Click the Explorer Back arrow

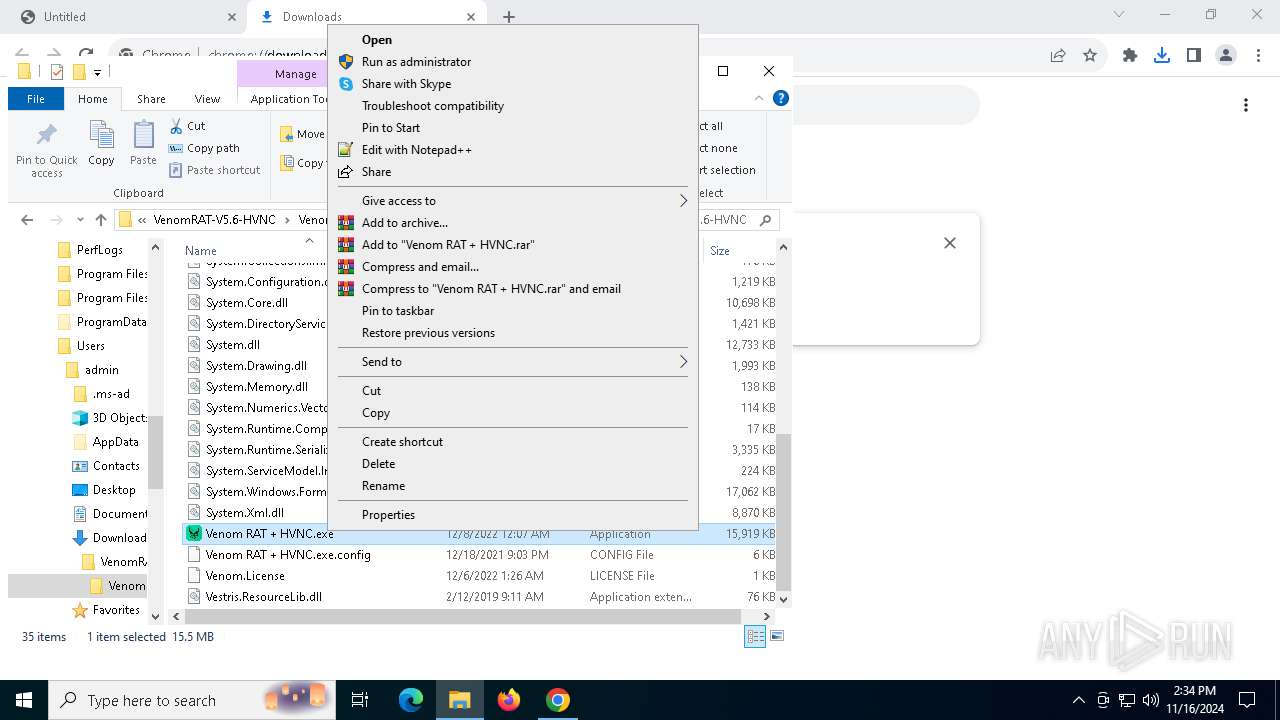(x=27, y=220)
